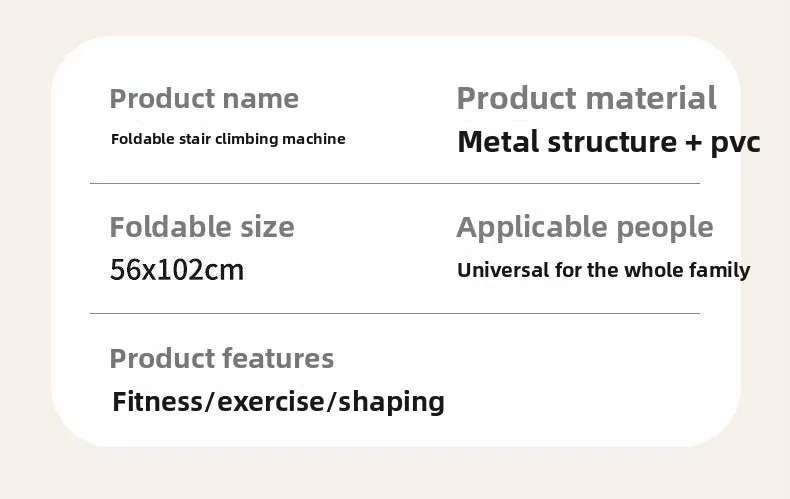Click the divider line below Product name
This screenshot has height=499, width=790.
click(x=394, y=184)
